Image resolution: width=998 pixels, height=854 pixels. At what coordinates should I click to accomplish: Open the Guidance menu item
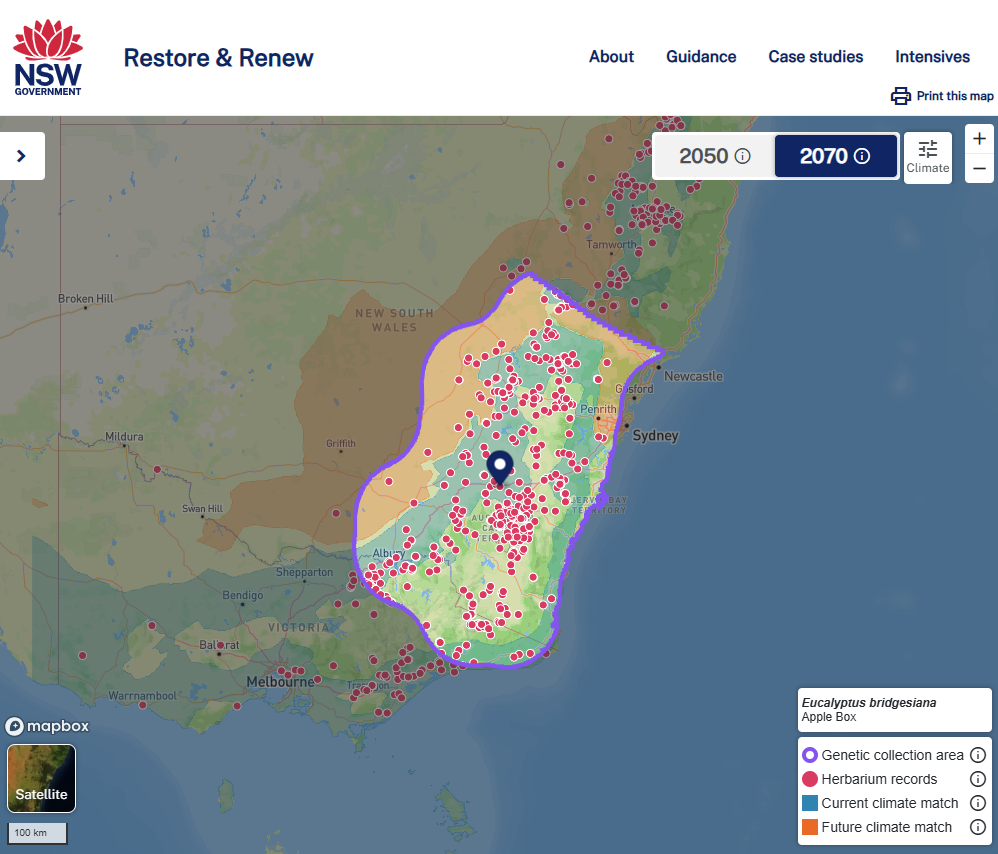pyautogui.click(x=701, y=57)
